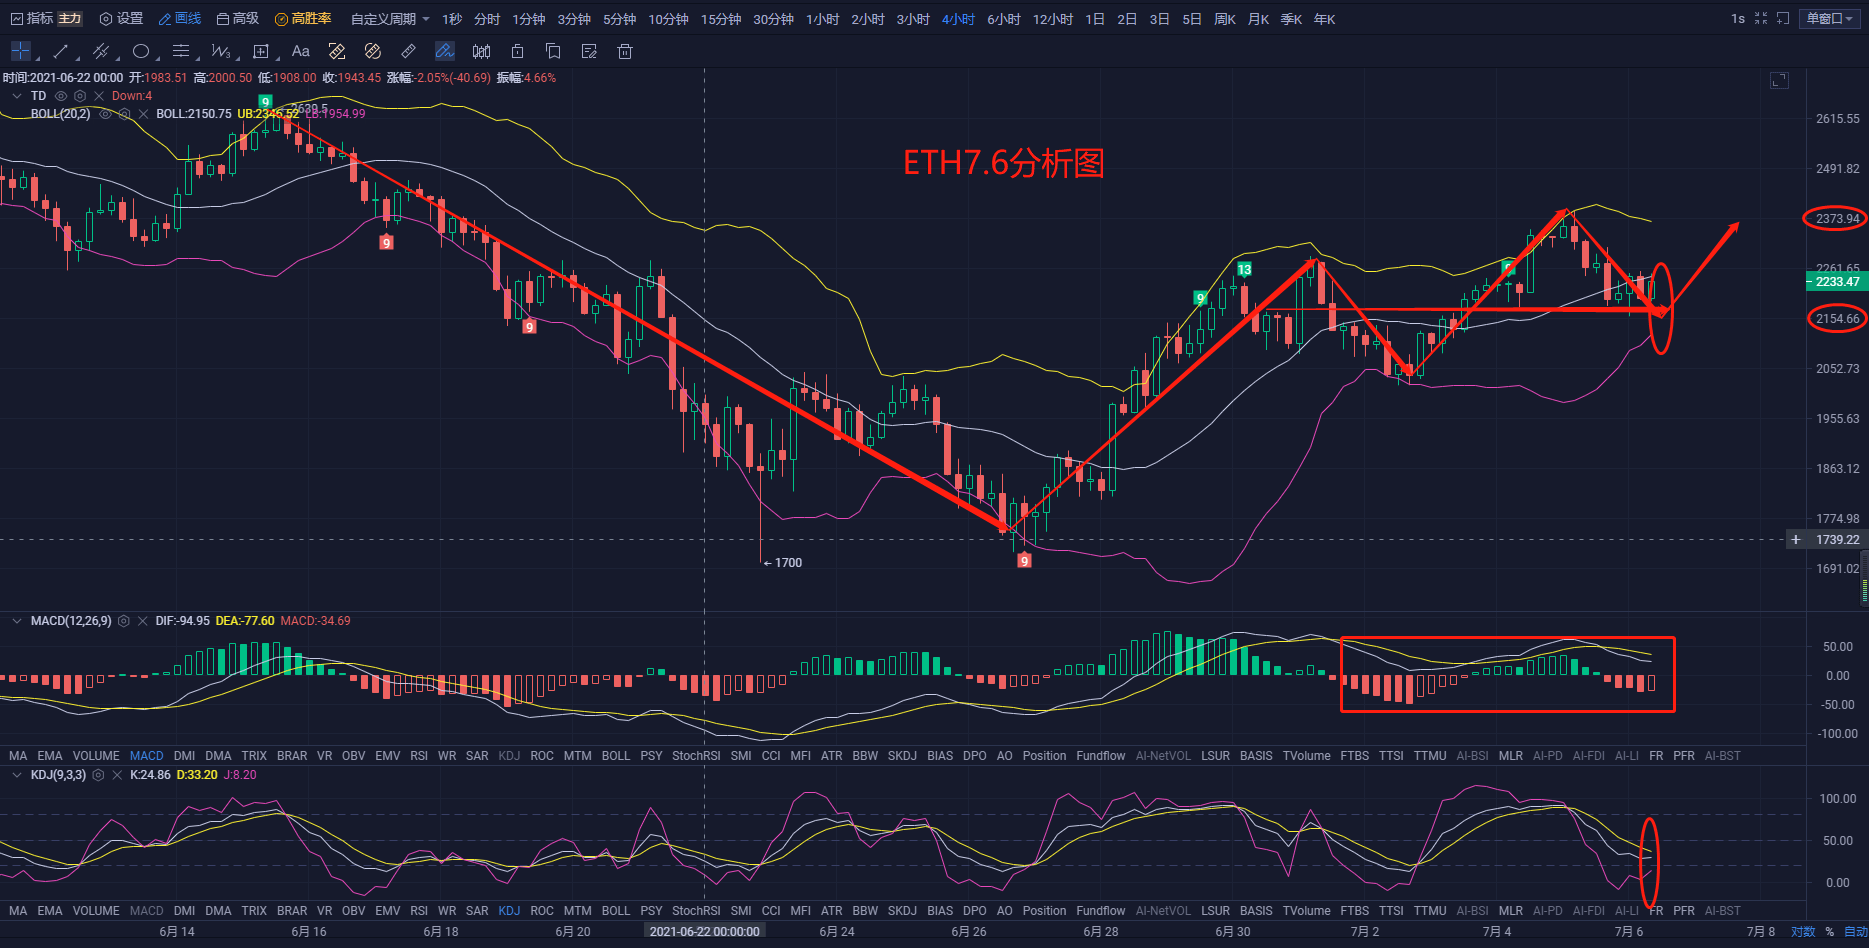The height and width of the screenshot is (948, 1869).
Task: Enable the 画线 drawing mode
Action: (x=180, y=19)
